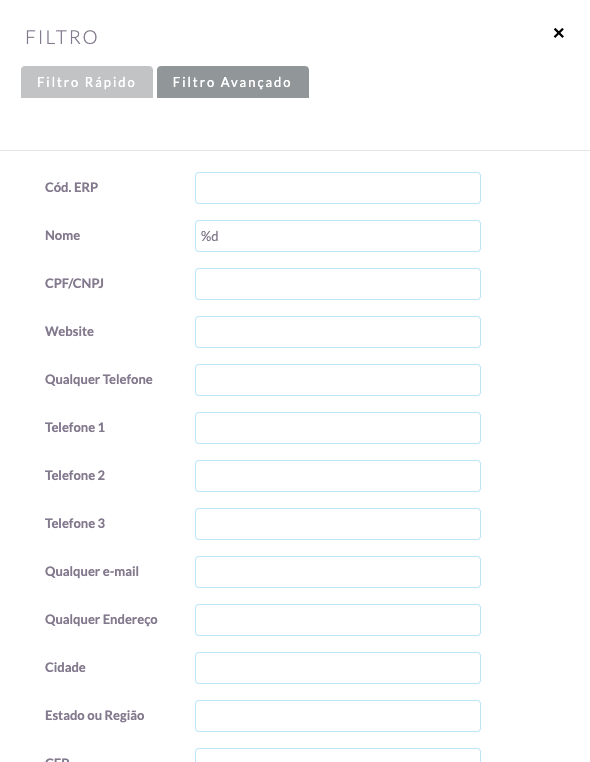Select the Qualquer Endereço input field
Screen dimensions: 590x762
click(338, 620)
